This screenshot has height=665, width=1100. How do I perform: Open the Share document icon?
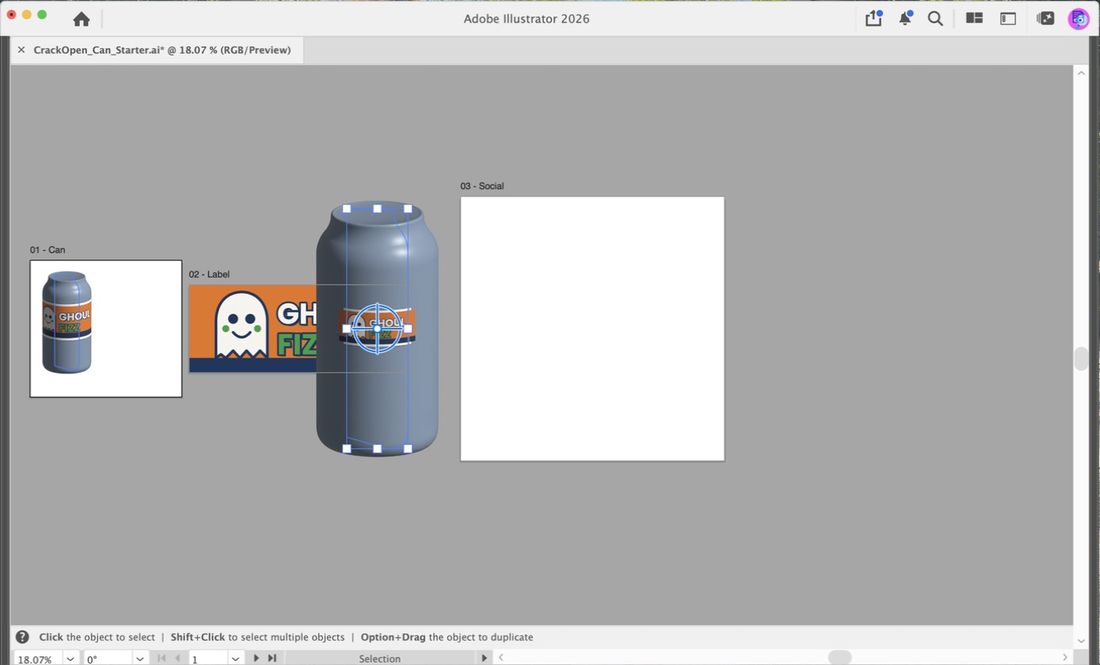coord(873,18)
